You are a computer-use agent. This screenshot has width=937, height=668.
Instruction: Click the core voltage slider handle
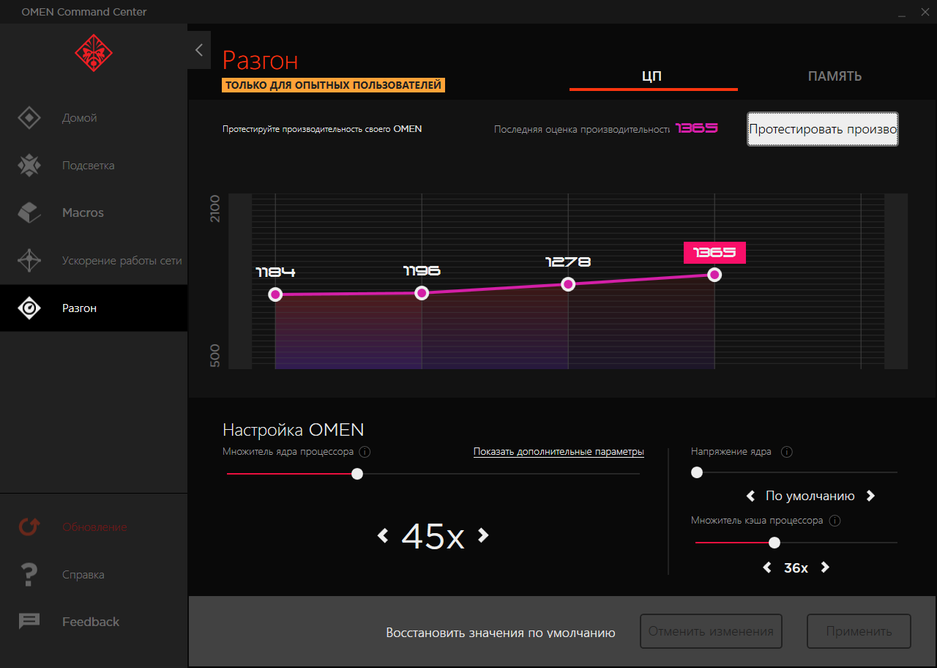[697, 473]
